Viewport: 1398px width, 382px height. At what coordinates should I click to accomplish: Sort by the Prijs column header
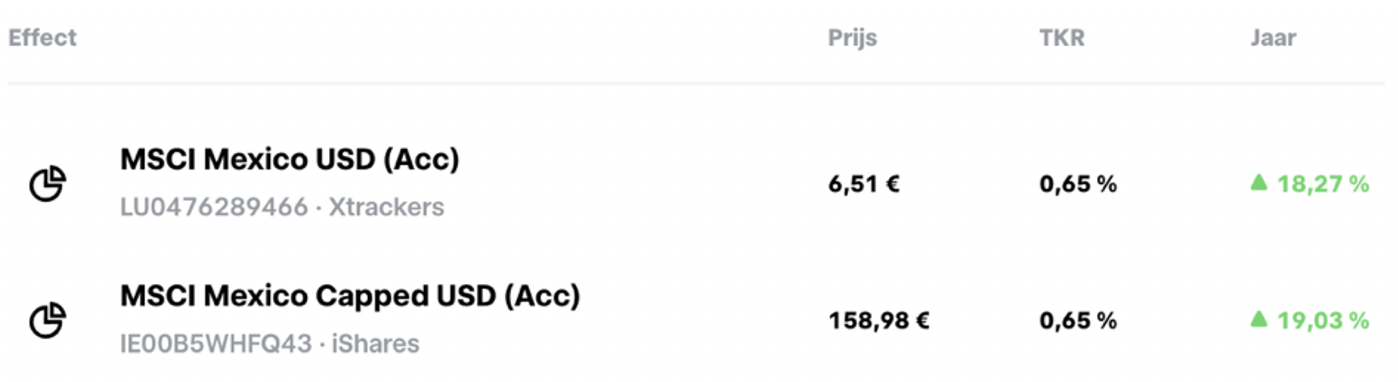coord(852,38)
